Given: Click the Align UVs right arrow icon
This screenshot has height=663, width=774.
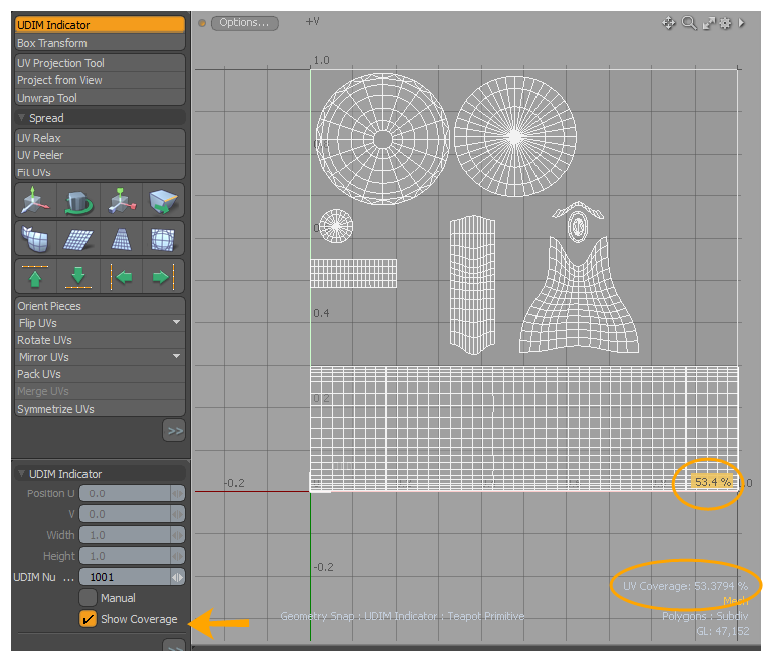Looking at the screenshot, I should 163,276.
